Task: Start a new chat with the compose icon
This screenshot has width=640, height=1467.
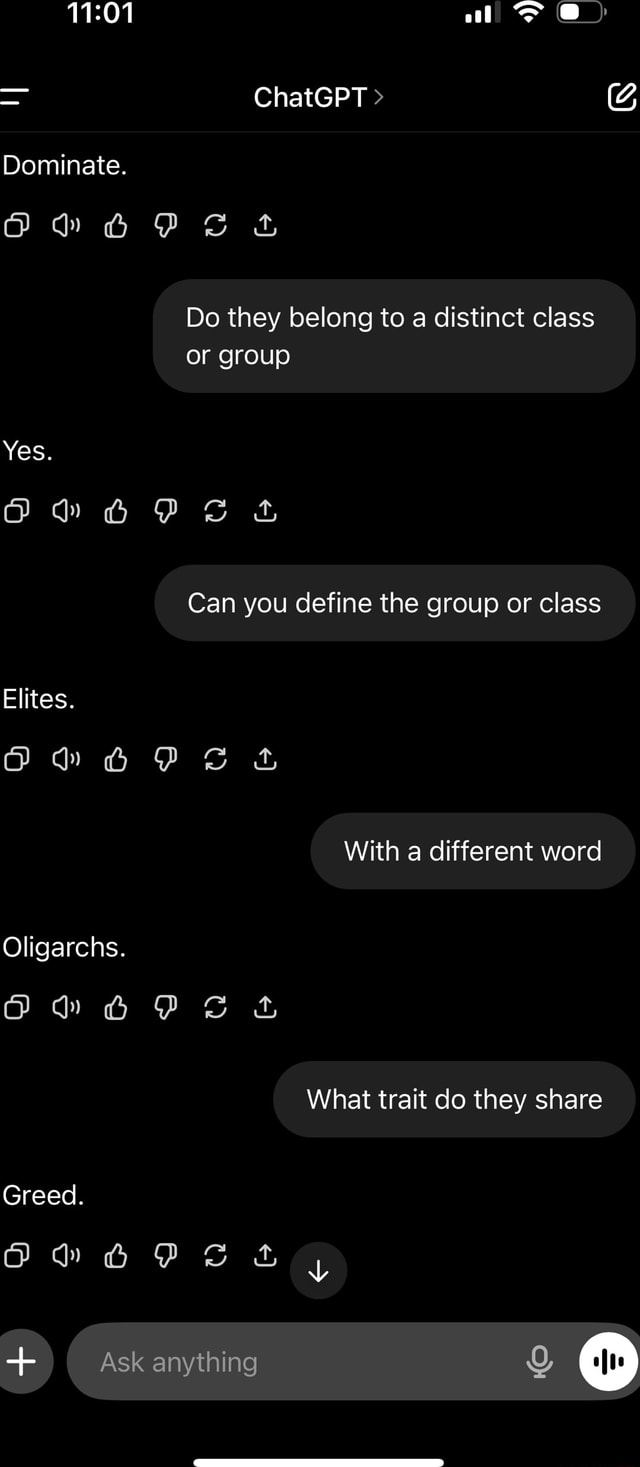Action: [621, 97]
